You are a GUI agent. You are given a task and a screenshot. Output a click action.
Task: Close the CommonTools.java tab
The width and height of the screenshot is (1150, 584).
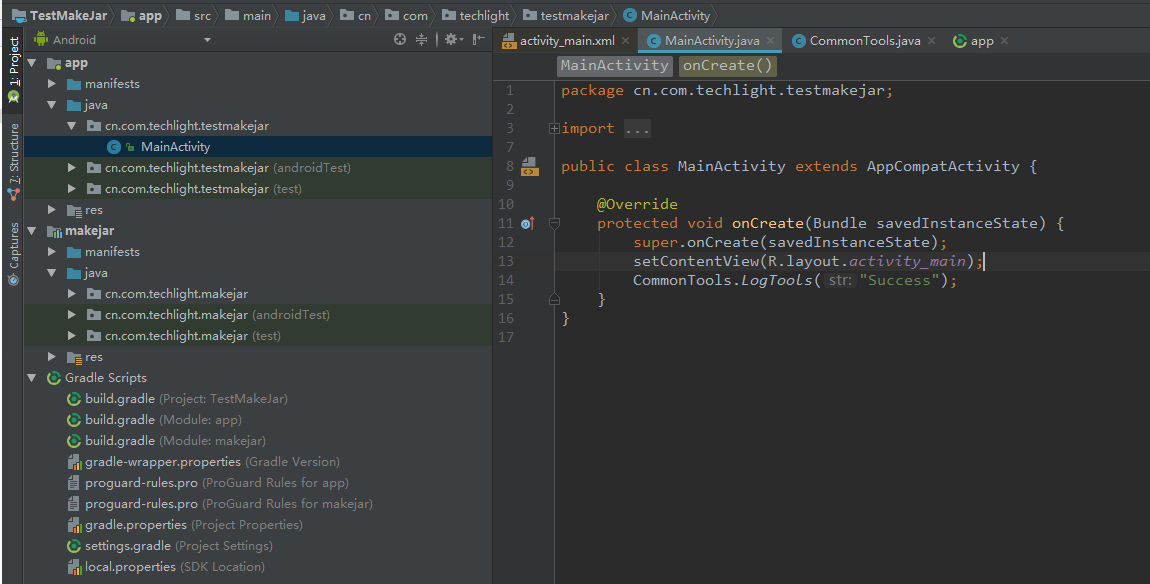[x=931, y=40]
